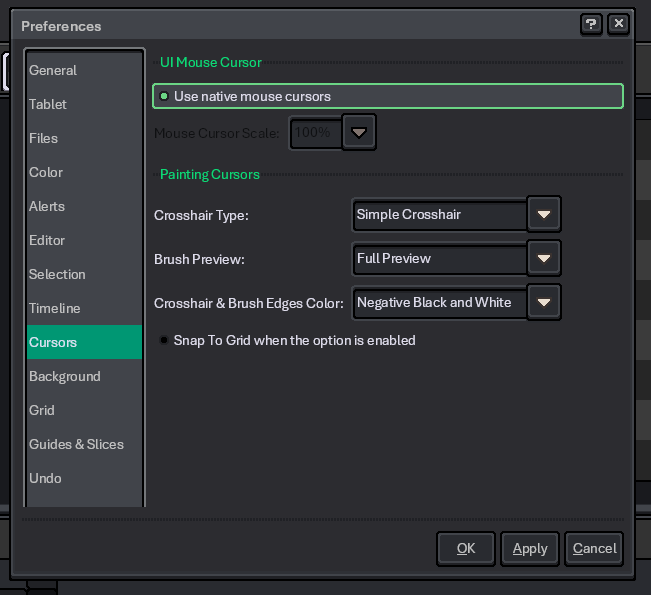Show the Background preferences section
The width and height of the screenshot is (651, 595).
pyautogui.click(x=65, y=377)
